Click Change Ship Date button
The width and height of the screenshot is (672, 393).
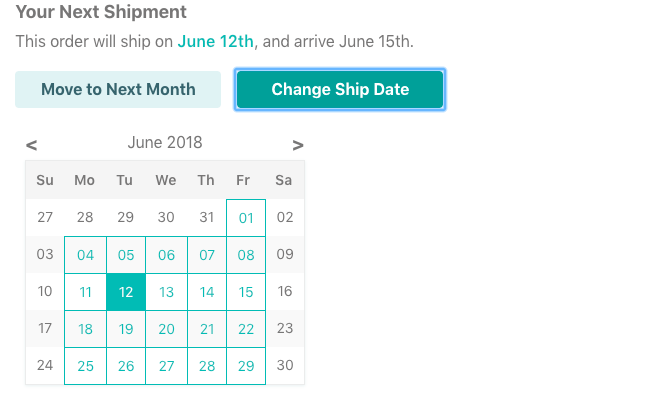pos(340,90)
